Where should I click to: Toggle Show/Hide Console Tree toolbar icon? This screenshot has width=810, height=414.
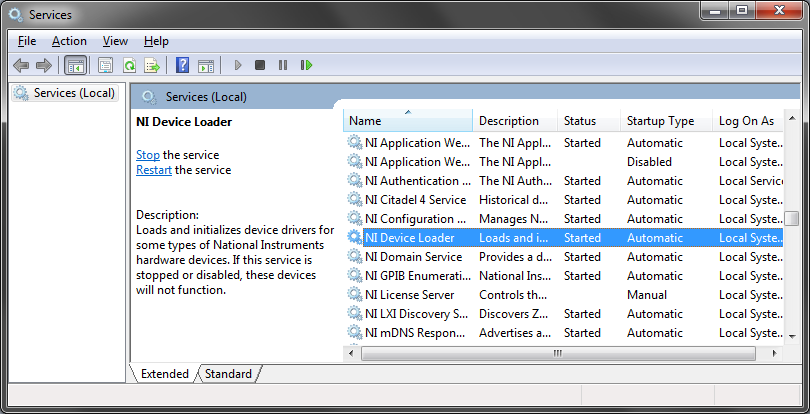tap(75, 65)
